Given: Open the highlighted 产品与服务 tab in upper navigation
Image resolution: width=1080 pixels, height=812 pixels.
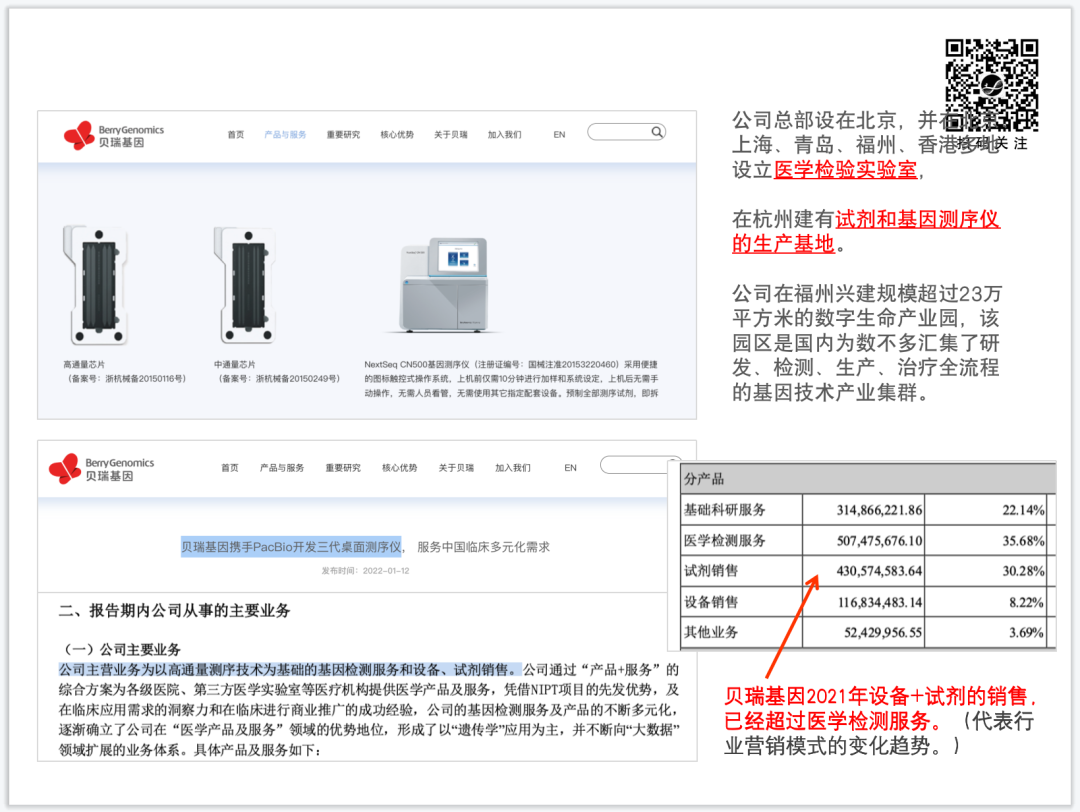Looking at the screenshot, I should coord(285,135).
